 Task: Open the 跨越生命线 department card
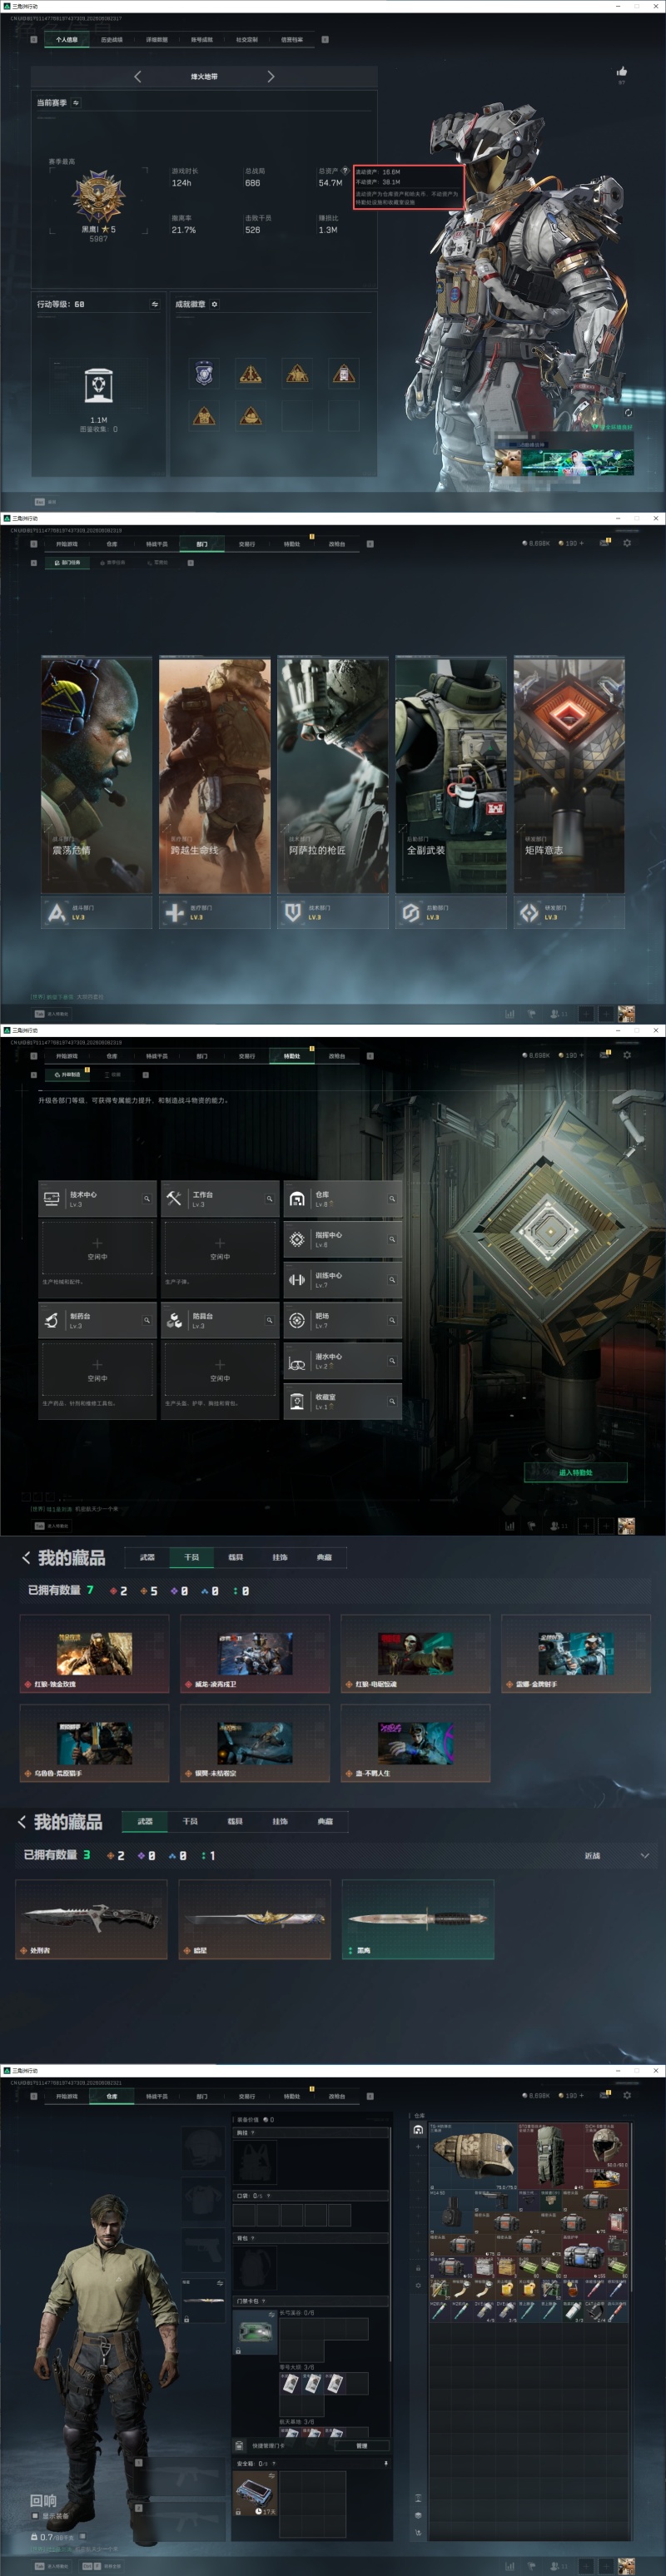(215, 774)
